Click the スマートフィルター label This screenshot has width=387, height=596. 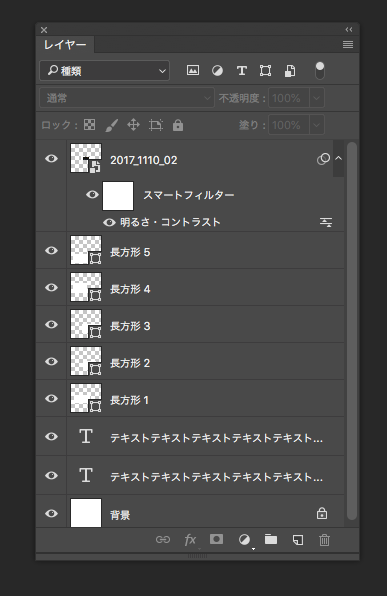click(x=189, y=195)
